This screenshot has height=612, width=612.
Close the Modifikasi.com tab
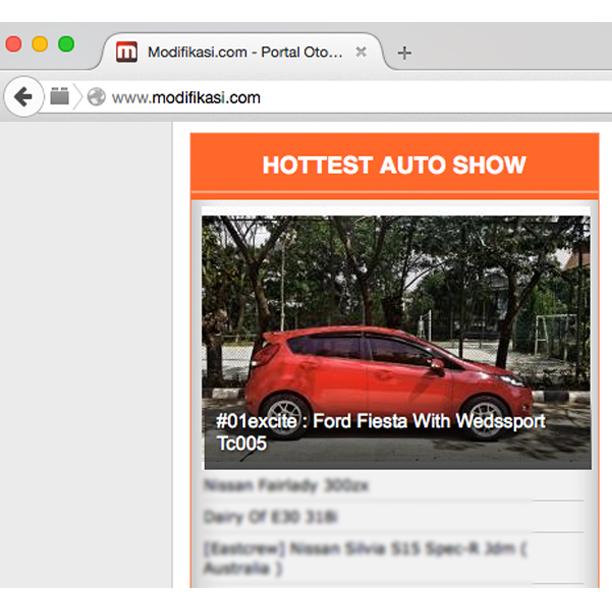[361, 52]
